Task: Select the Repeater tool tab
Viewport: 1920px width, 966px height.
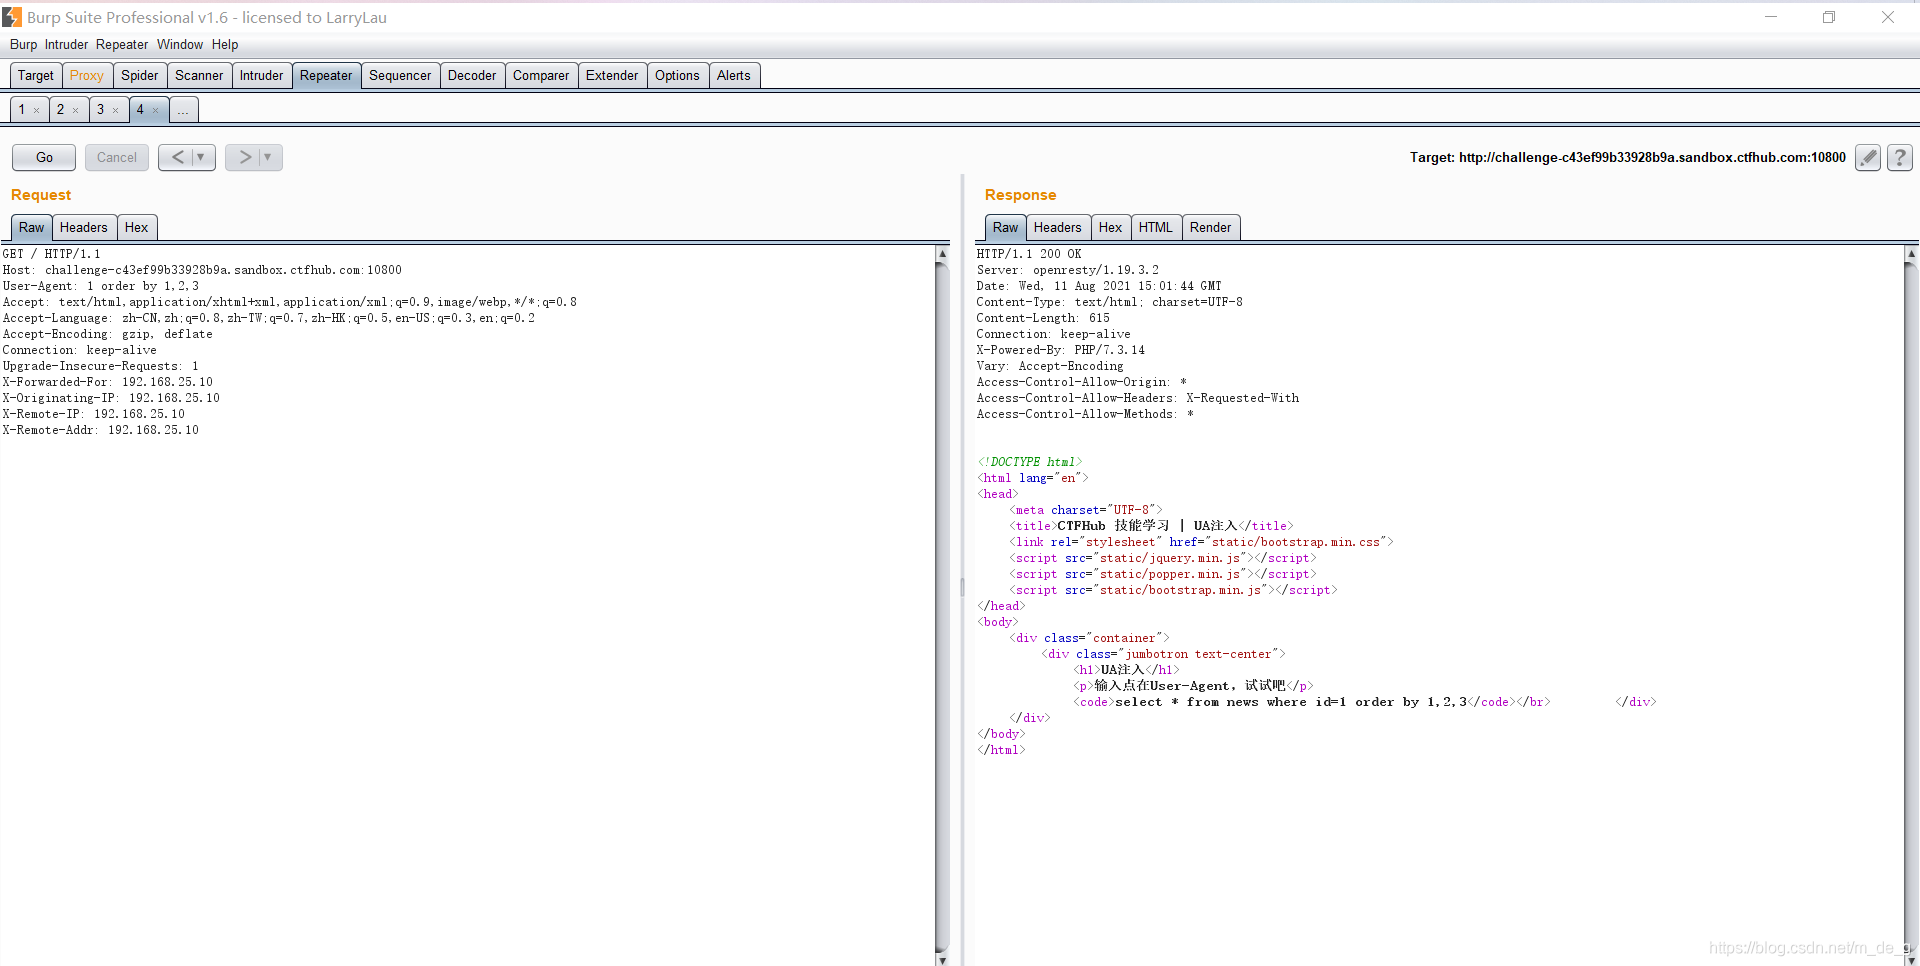Action: tap(326, 75)
